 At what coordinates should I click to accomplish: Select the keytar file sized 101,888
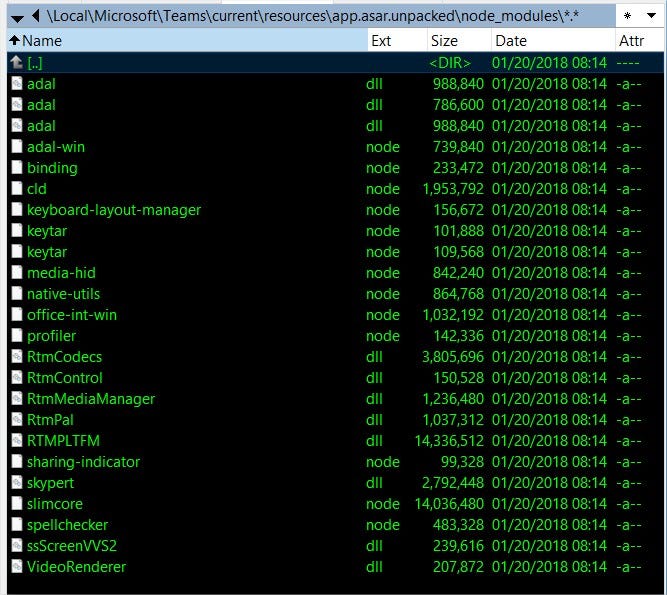tap(47, 231)
